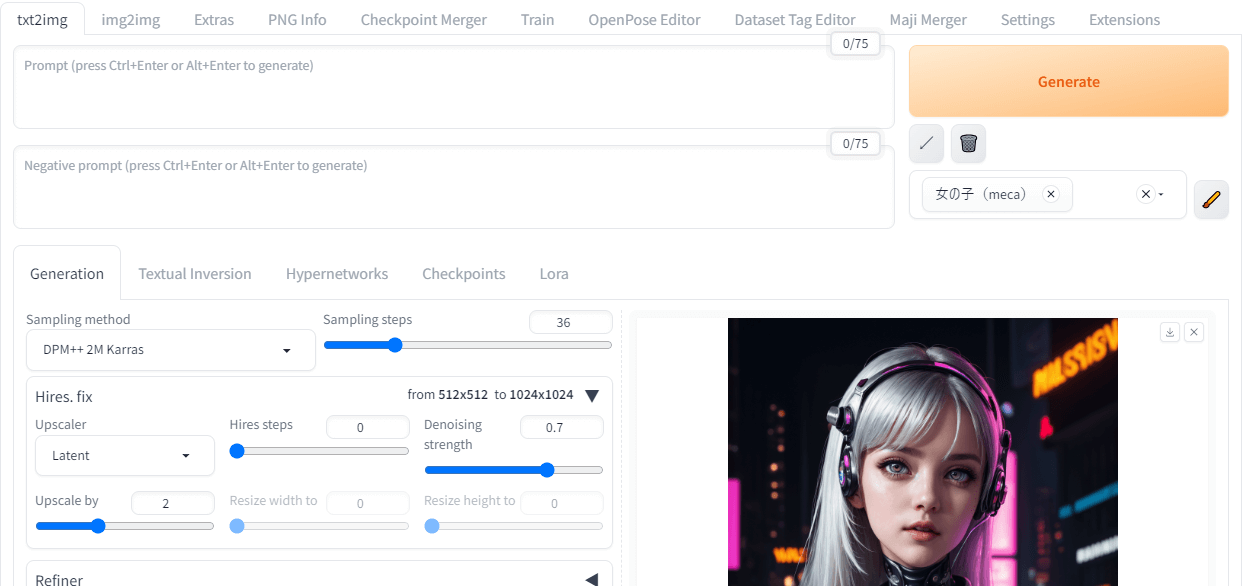Open the Sampling method dropdown
Image resolution: width=1243 pixels, height=586 pixels.
(171, 351)
